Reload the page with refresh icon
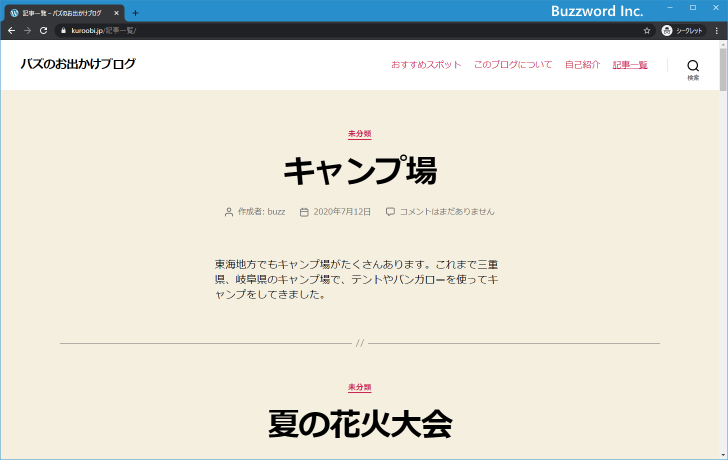Screen dimensions: 728x460 44,31
